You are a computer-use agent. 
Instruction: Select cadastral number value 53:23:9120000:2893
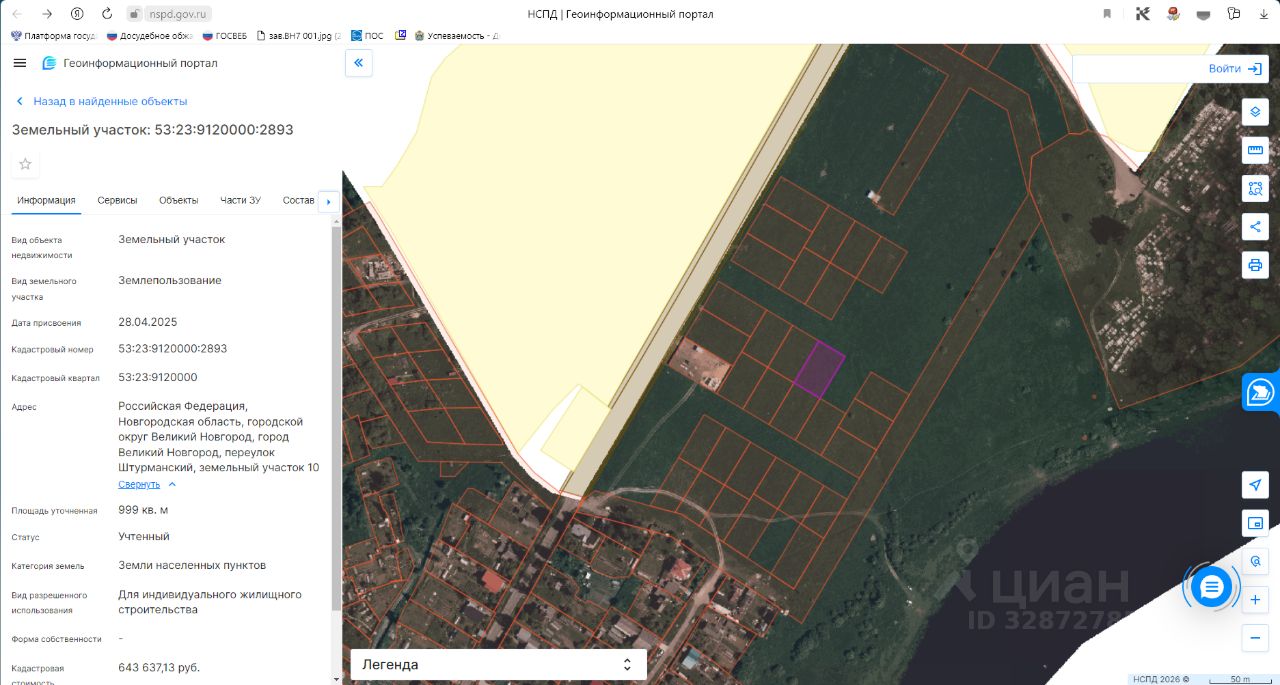(x=173, y=349)
